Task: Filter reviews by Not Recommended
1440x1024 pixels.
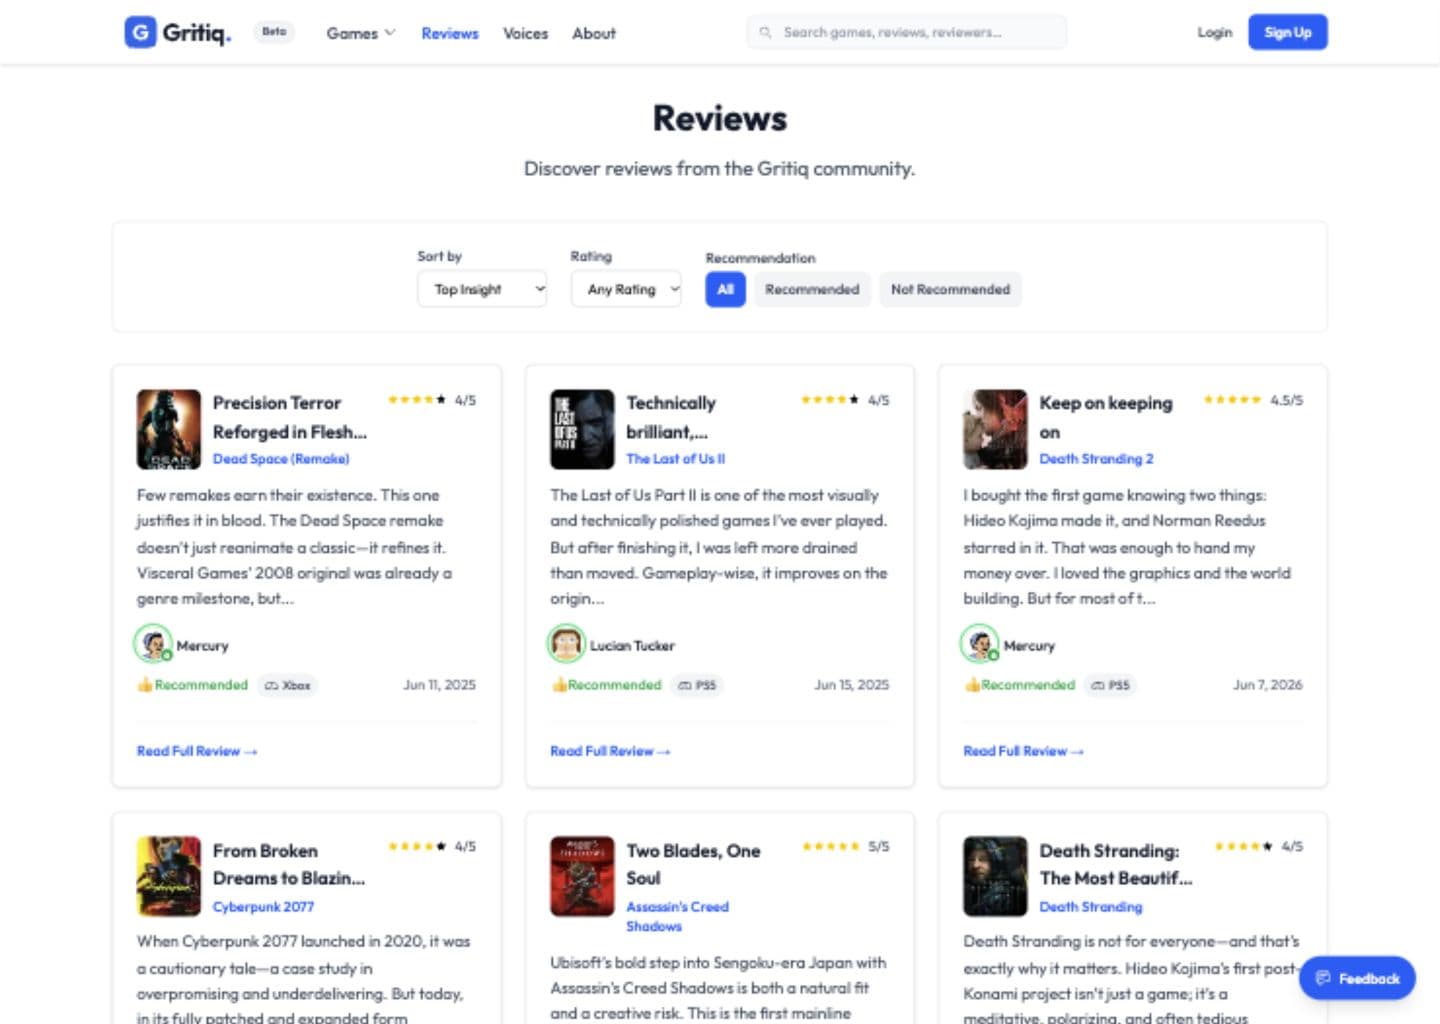Action: [x=950, y=289]
